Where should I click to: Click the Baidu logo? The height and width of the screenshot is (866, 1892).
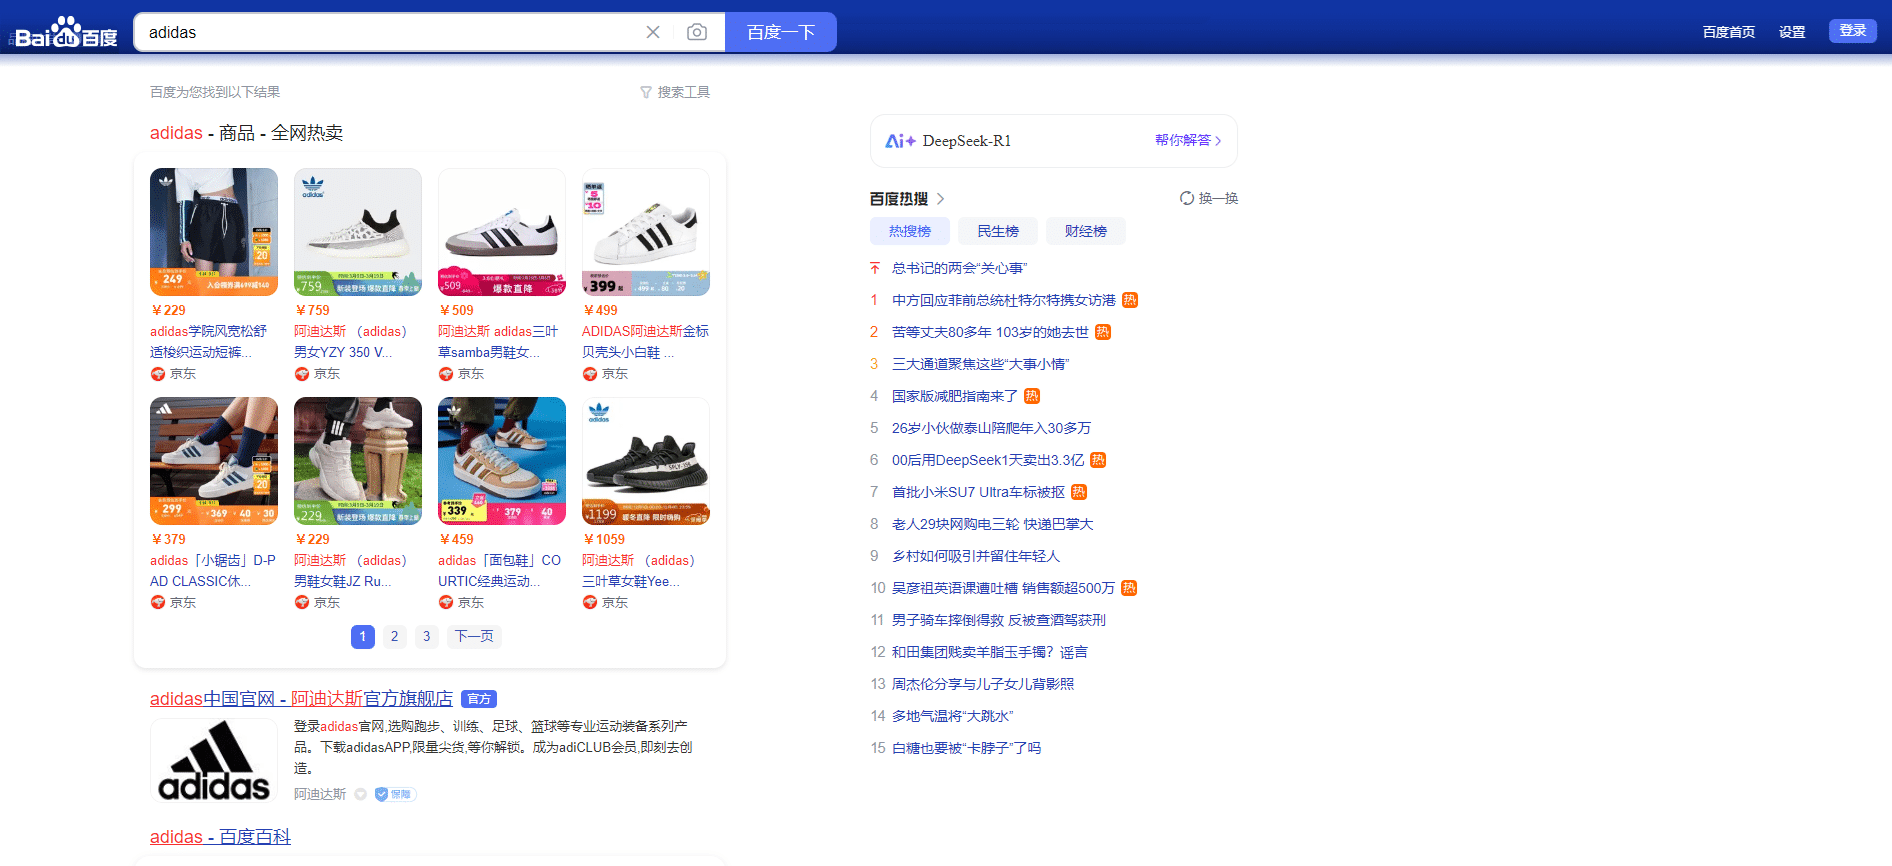tap(66, 32)
